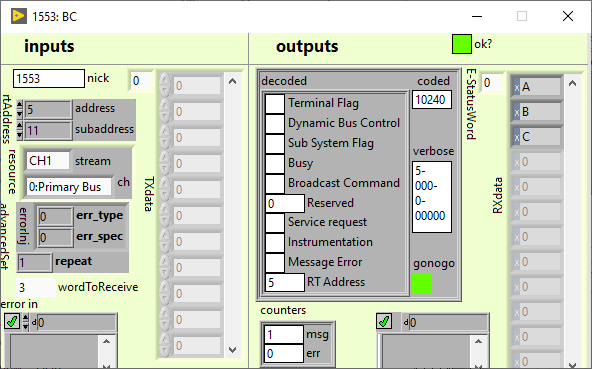Click the TXdata array index field

[x=141, y=80]
